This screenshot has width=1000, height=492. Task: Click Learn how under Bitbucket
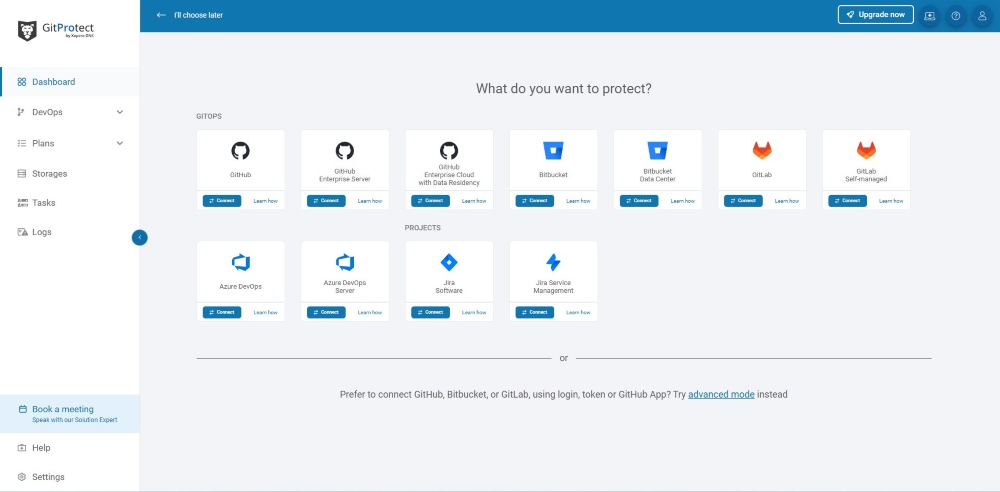click(x=578, y=201)
